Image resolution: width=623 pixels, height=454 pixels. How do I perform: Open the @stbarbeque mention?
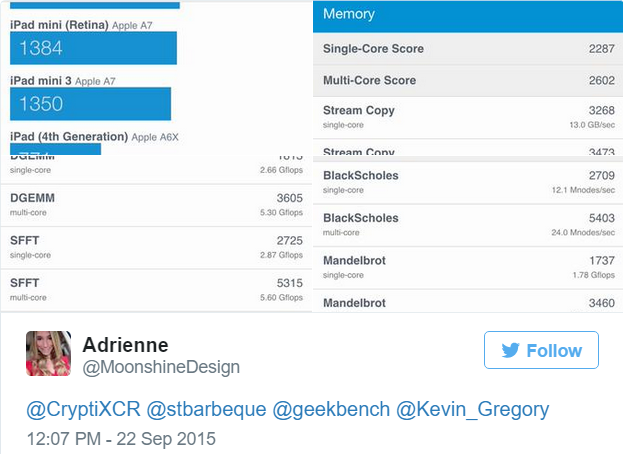point(205,410)
